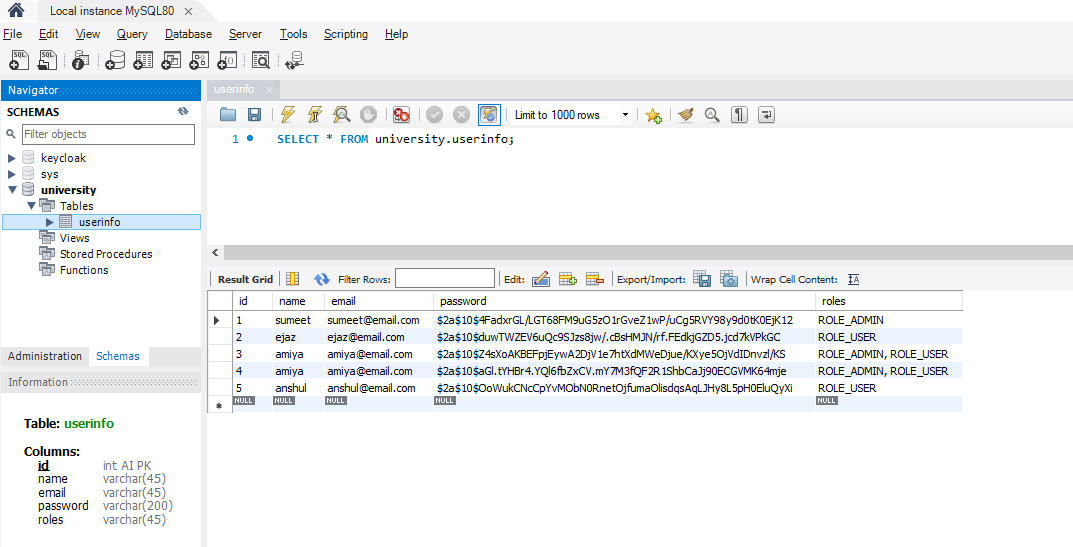The height and width of the screenshot is (547, 1073).
Task: Search table data toolbar icon
Action: point(261,60)
